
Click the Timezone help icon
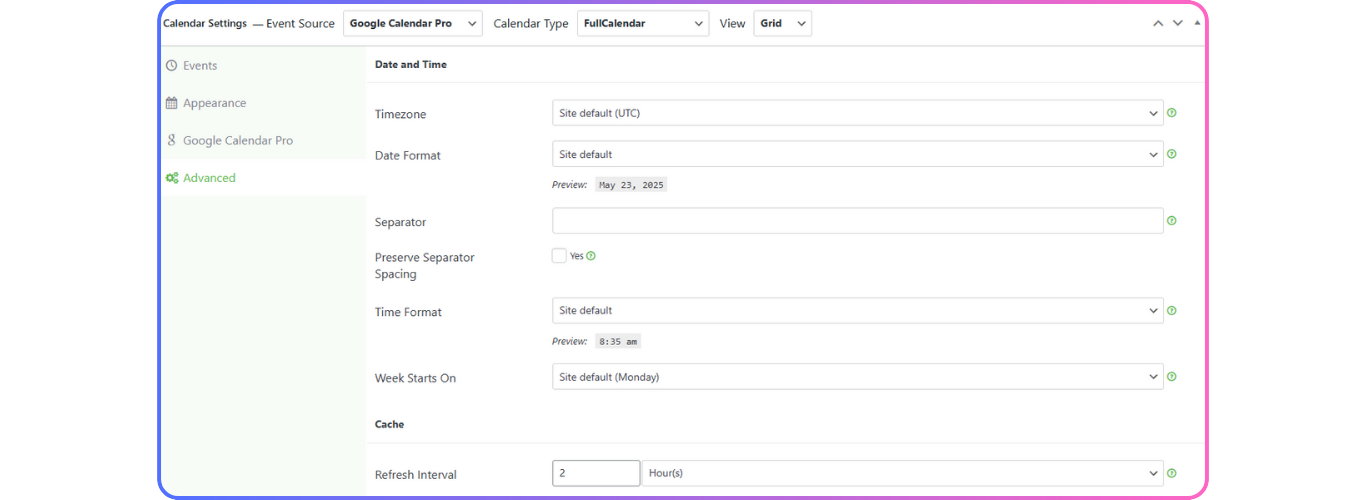point(1172,113)
